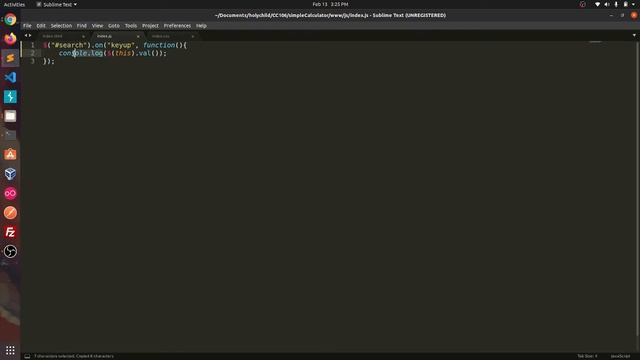Open the clock and calendar in top bar
This screenshot has width=640, height=360.
pos(330,4)
